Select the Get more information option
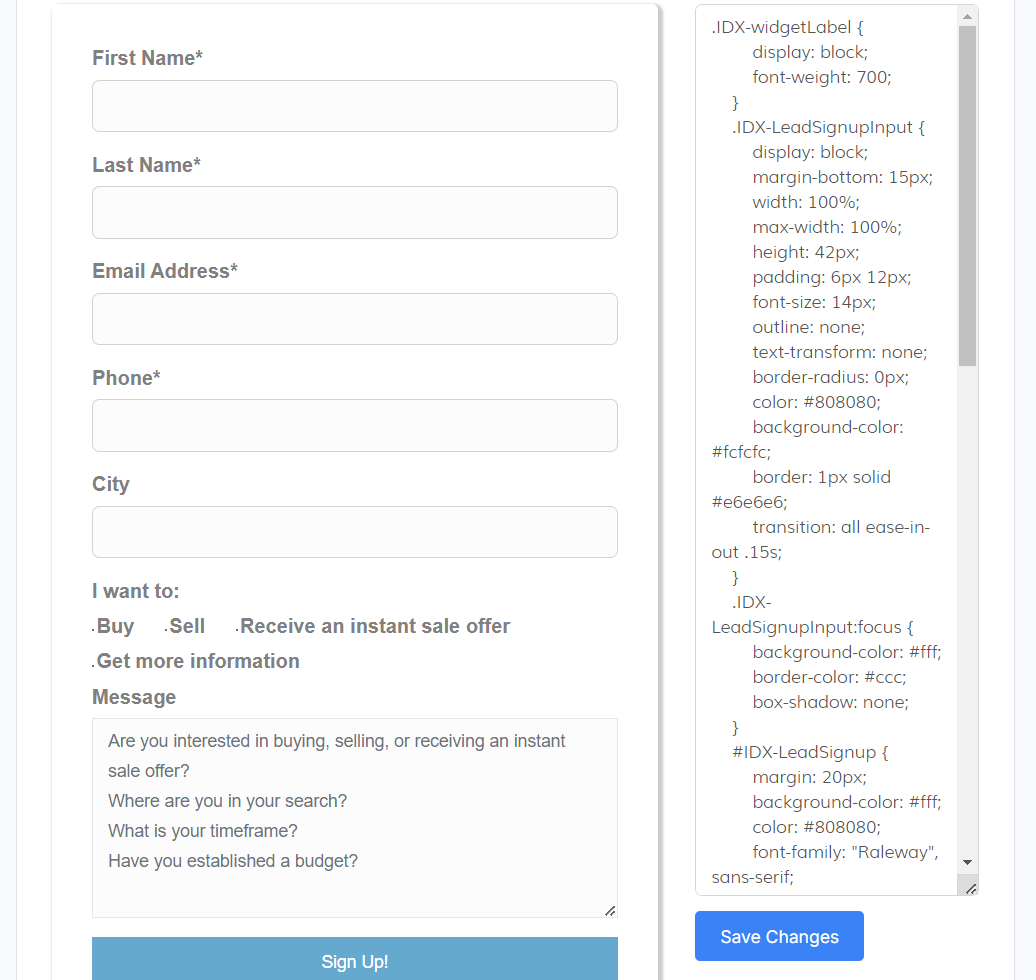Screen dimensions: 1036x980 (x=94, y=664)
